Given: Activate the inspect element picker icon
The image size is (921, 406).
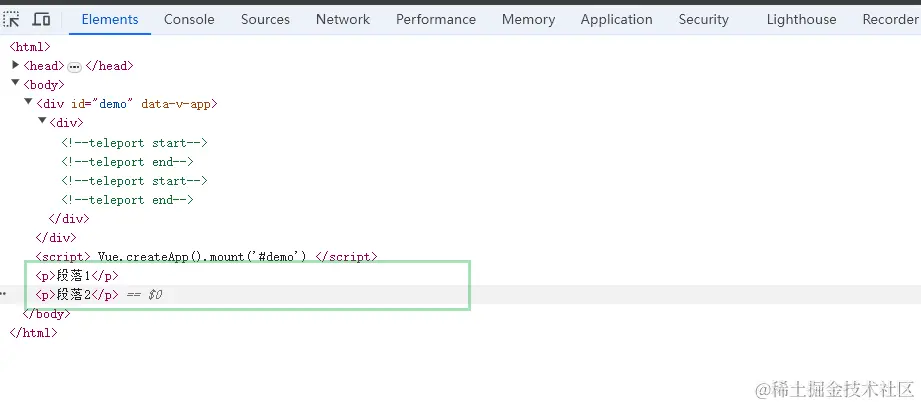Looking at the screenshot, I should pos(13,19).
